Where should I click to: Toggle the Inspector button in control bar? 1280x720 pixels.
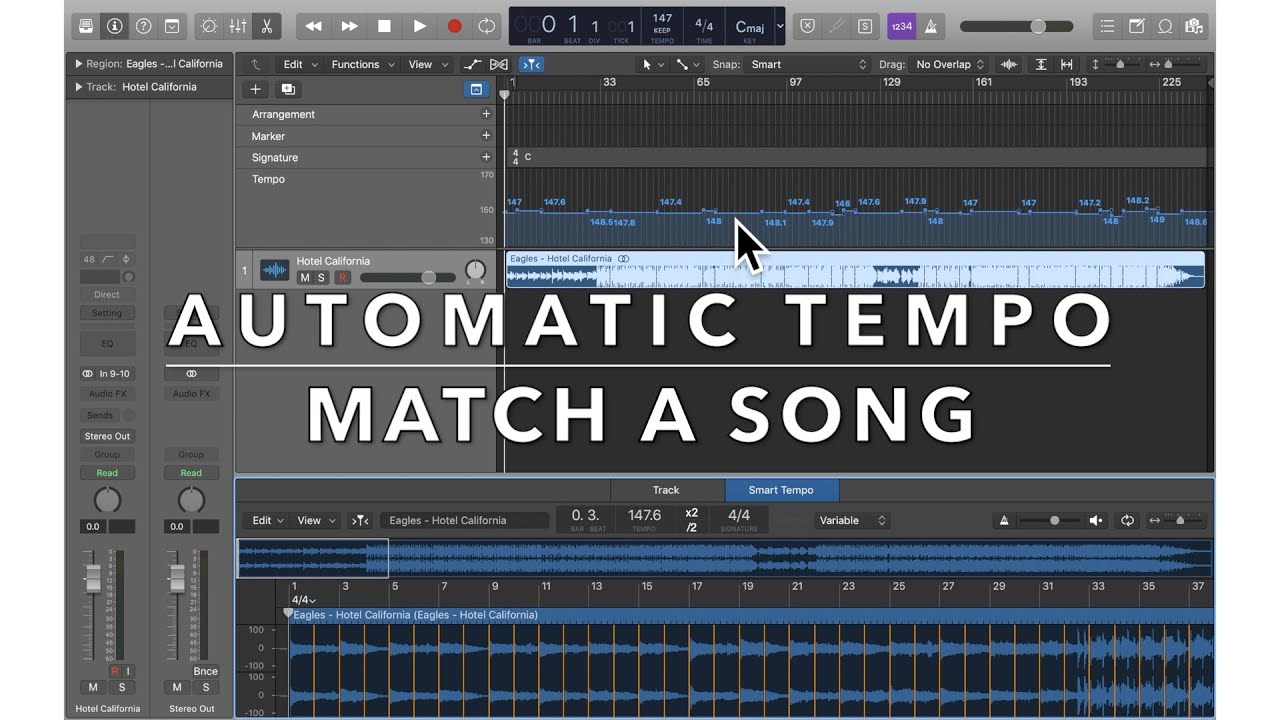click(114, 26)
